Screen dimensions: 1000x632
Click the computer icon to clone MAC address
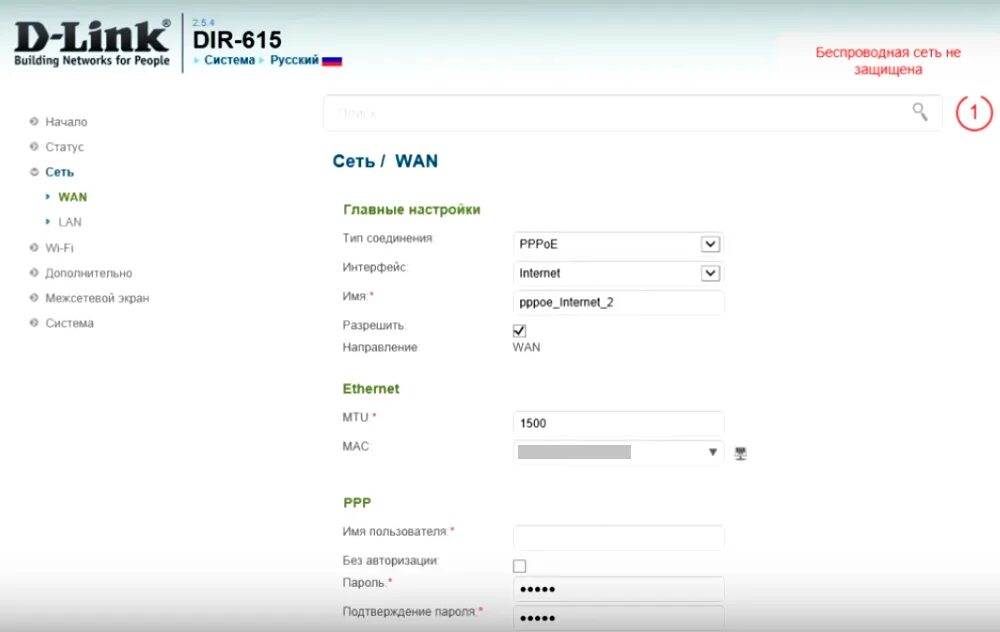(739, 452)
